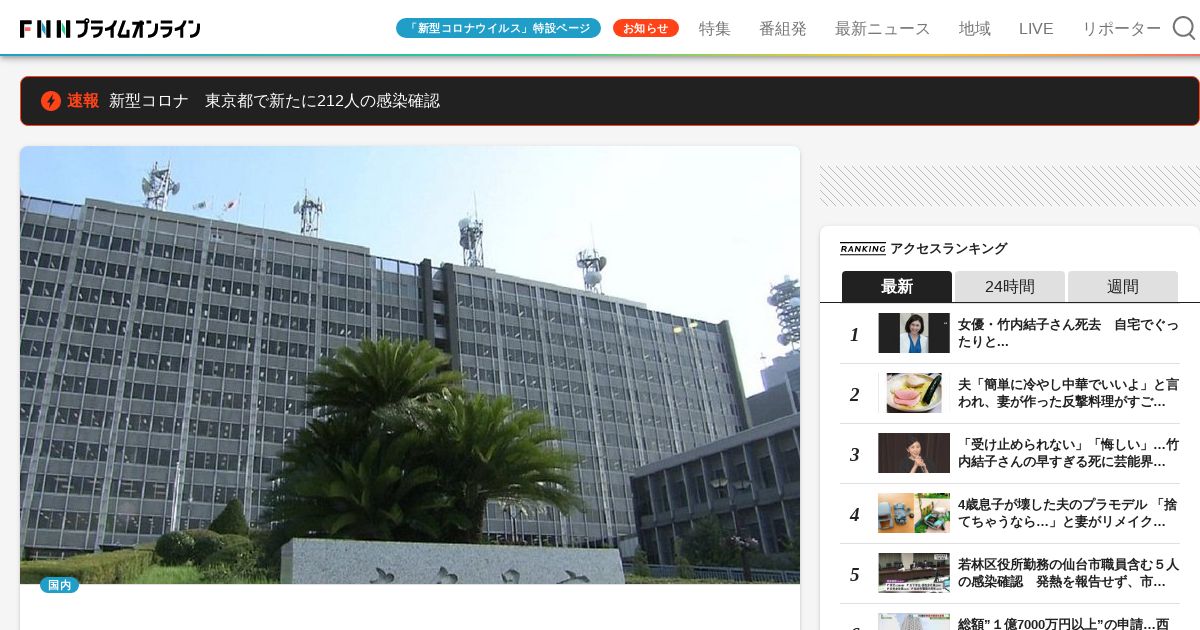Click the FNN Prime Online logo

click(110, 29)
